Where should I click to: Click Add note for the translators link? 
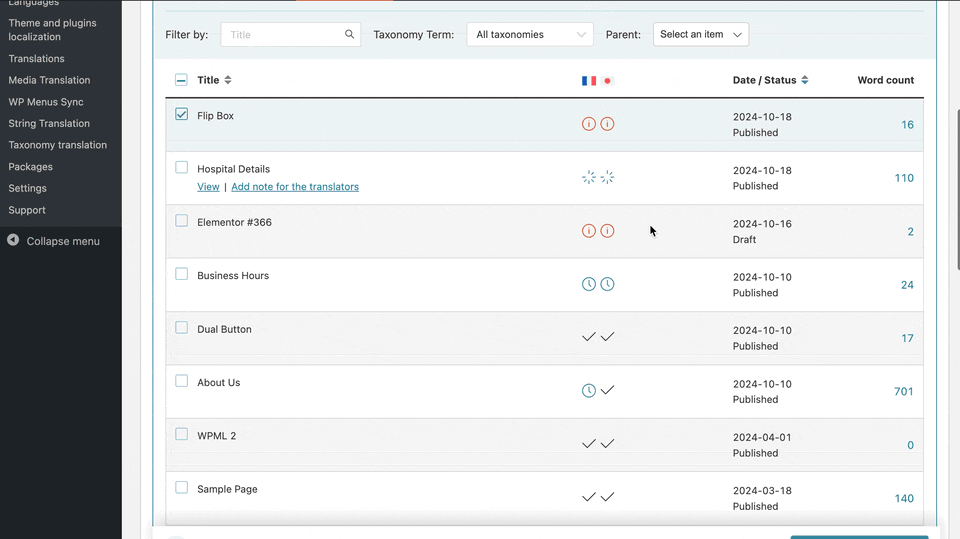[x=295, y=187]
